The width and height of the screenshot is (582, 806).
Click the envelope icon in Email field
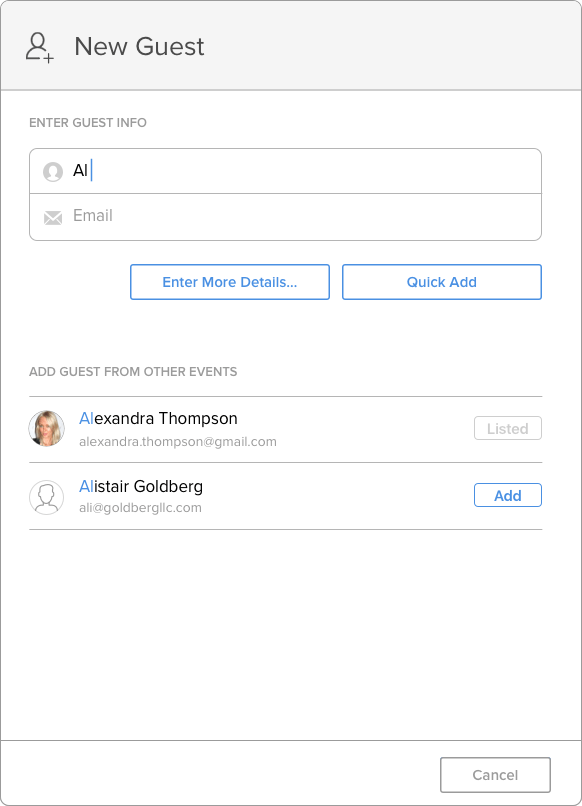(53, 217)
